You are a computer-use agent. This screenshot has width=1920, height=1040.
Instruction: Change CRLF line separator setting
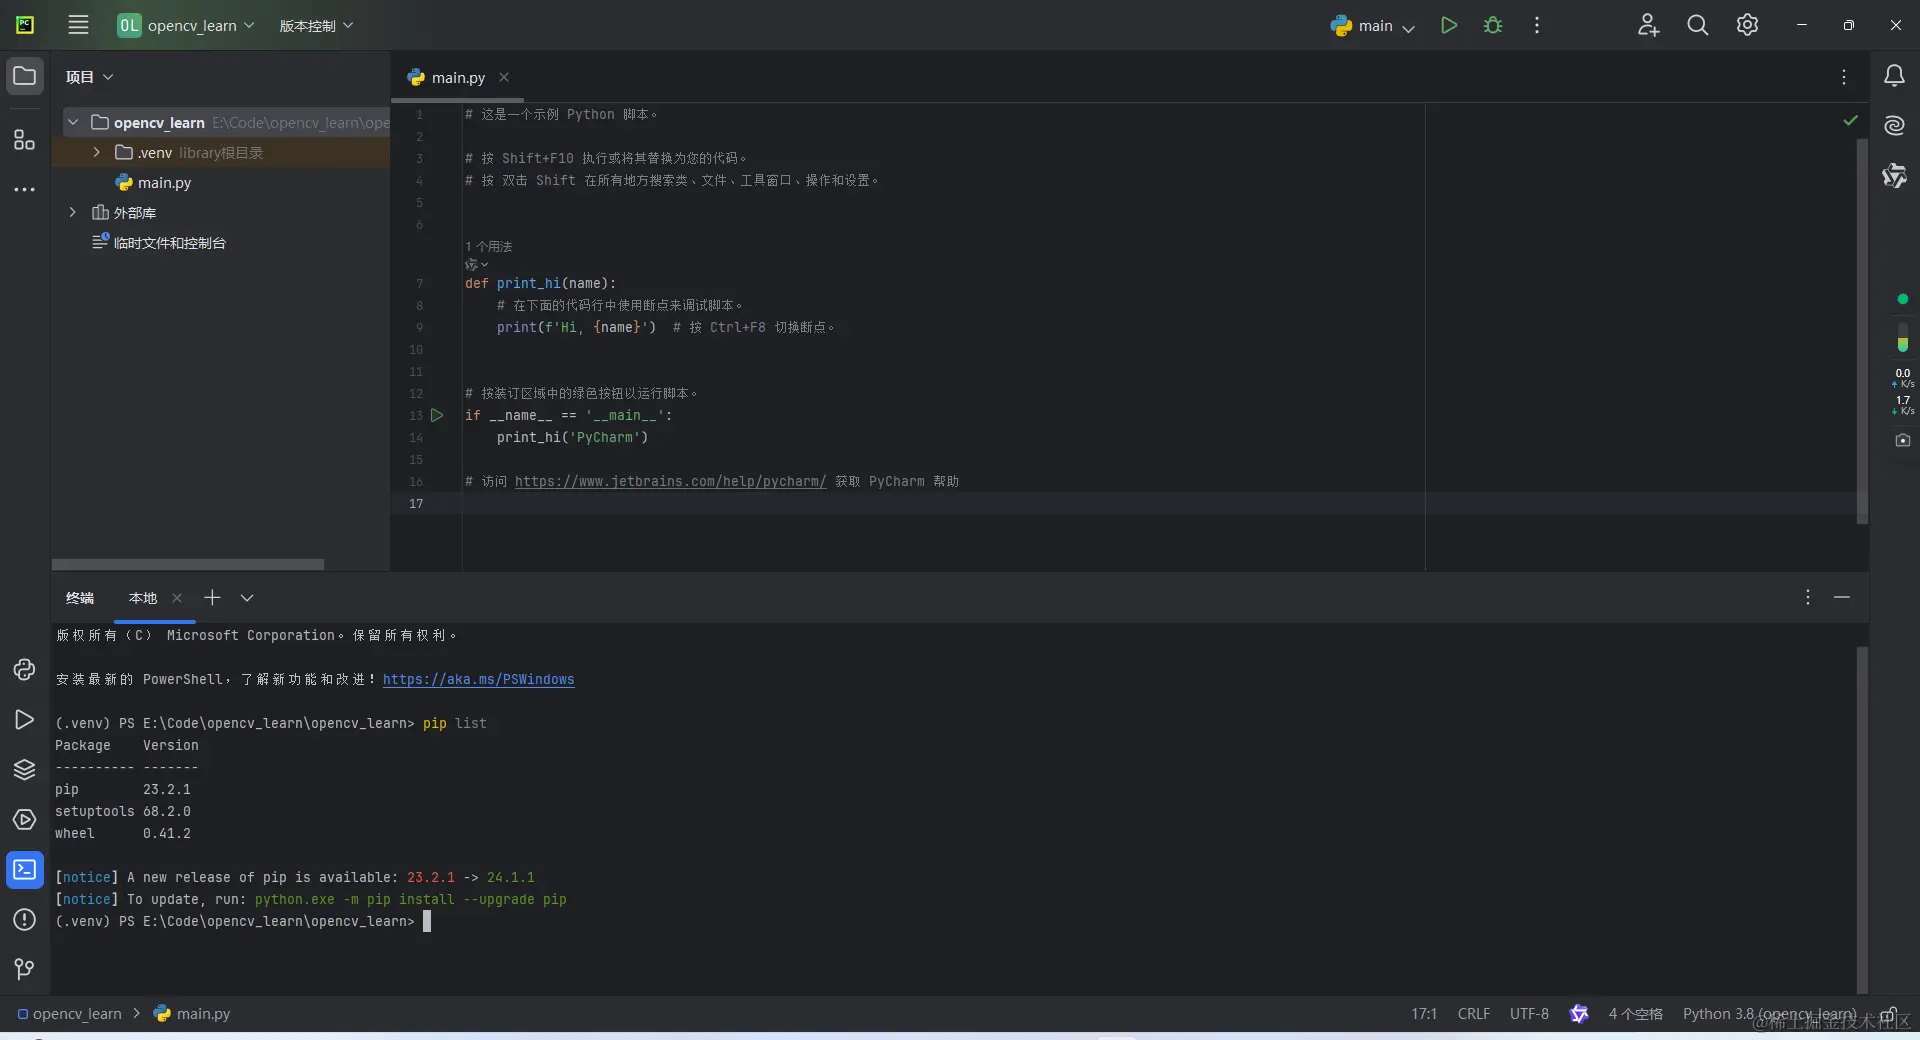coord(1474,1014)
